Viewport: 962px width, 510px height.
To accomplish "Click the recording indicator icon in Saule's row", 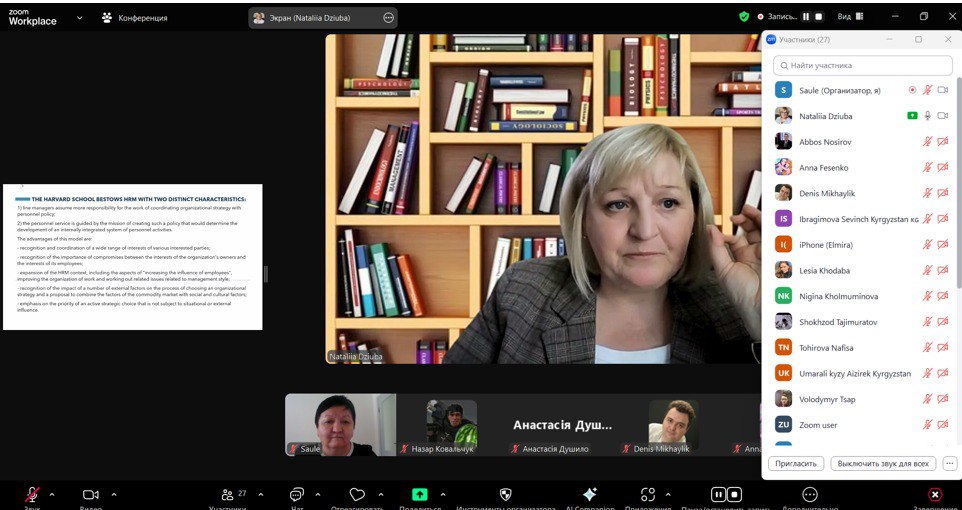I will [912, 90].
